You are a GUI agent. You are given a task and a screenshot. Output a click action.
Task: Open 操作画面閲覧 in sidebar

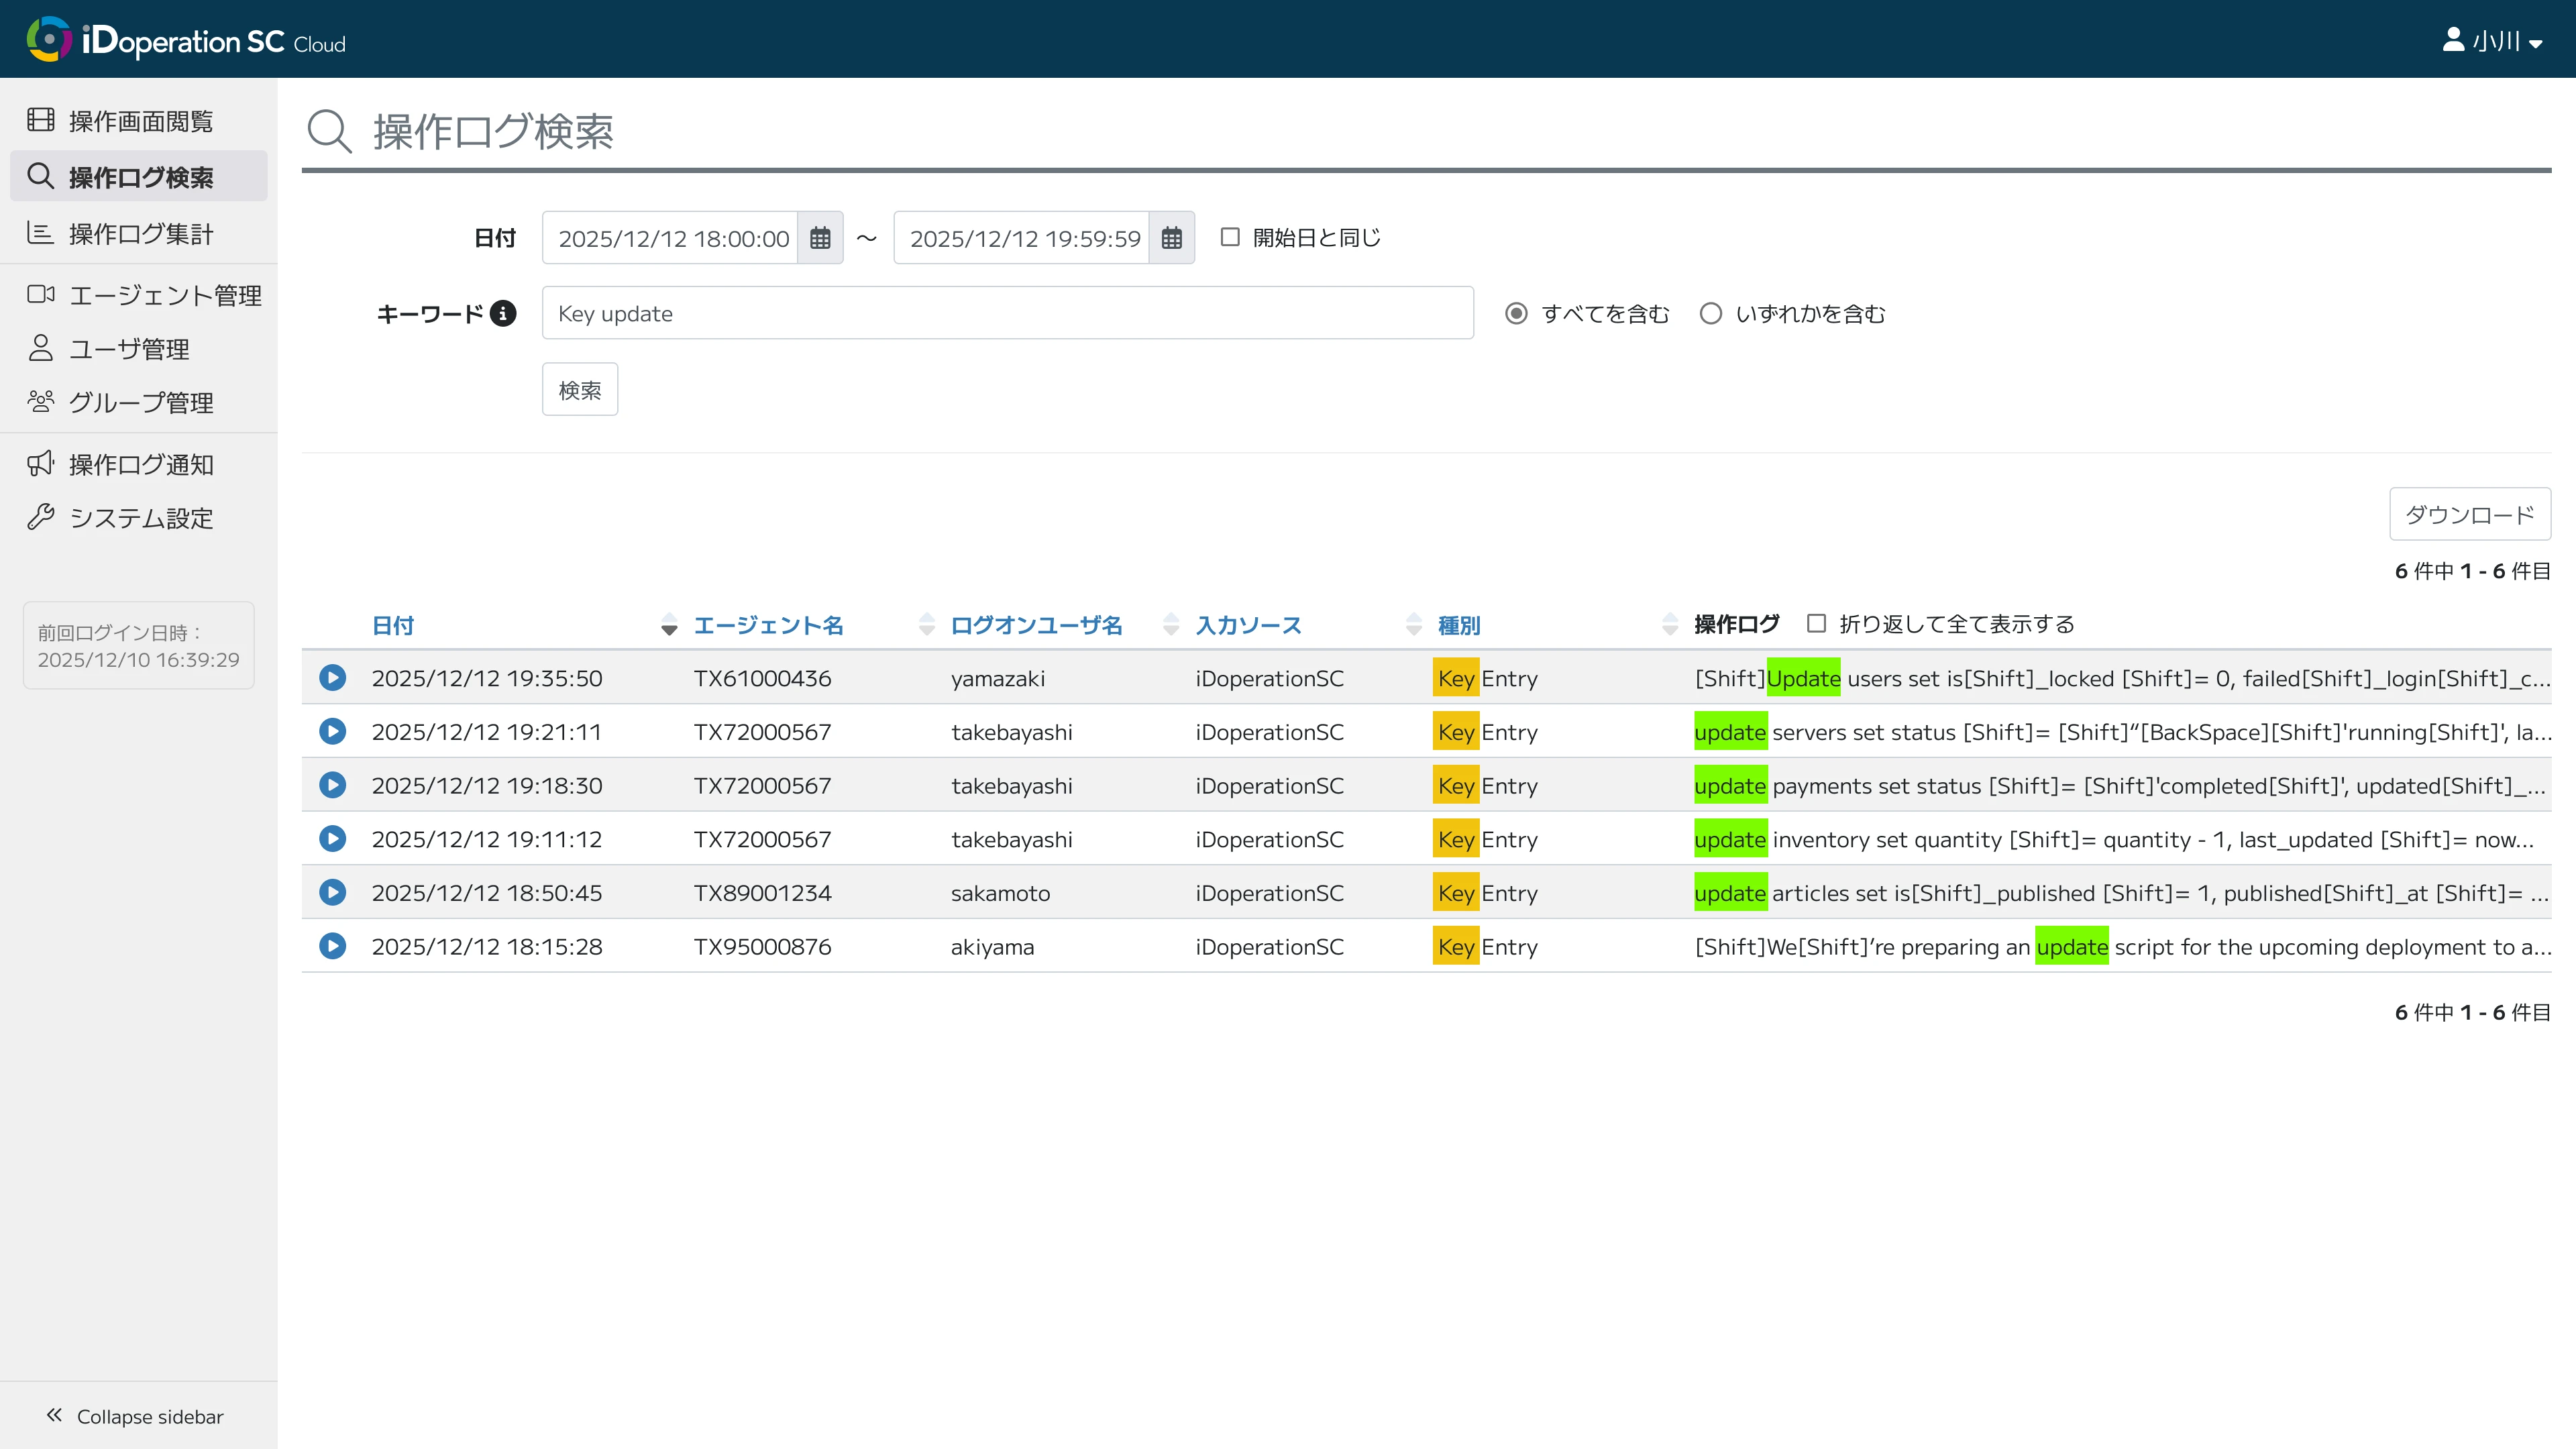[x=140, y=121]
